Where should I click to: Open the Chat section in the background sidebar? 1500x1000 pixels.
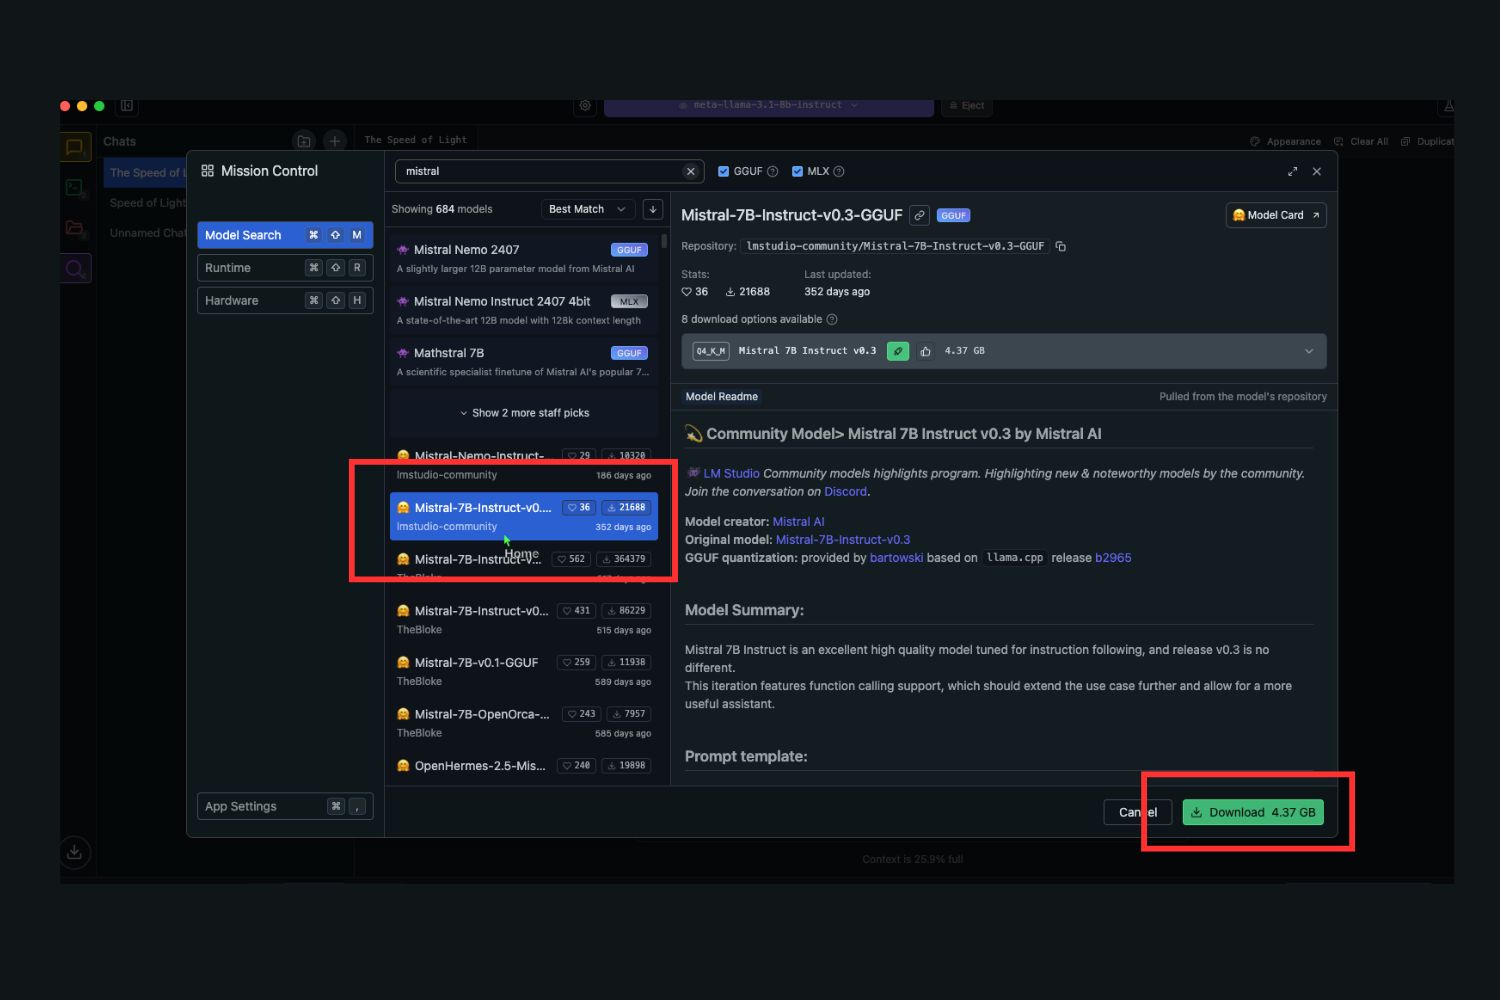coord(75,148)
